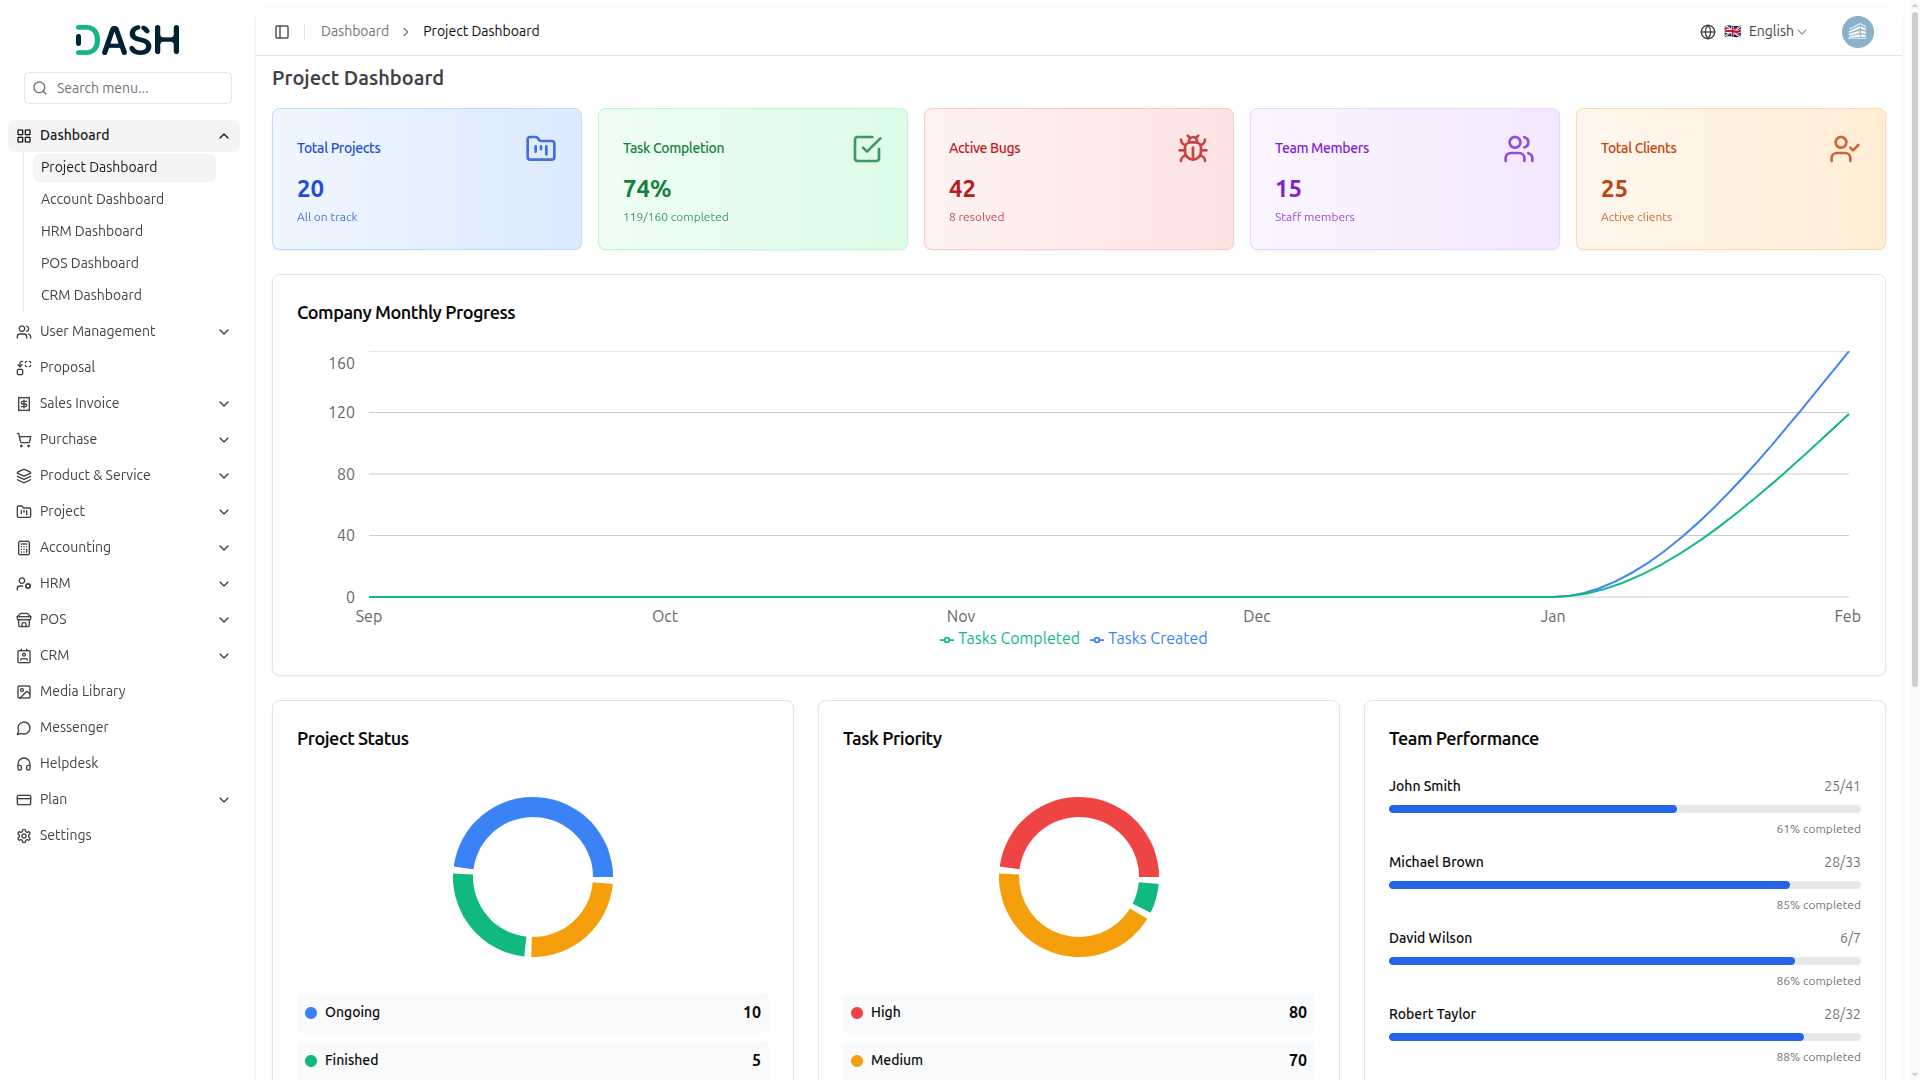
Task: Click the Accounting calculator icon
Action: (24, 548)
